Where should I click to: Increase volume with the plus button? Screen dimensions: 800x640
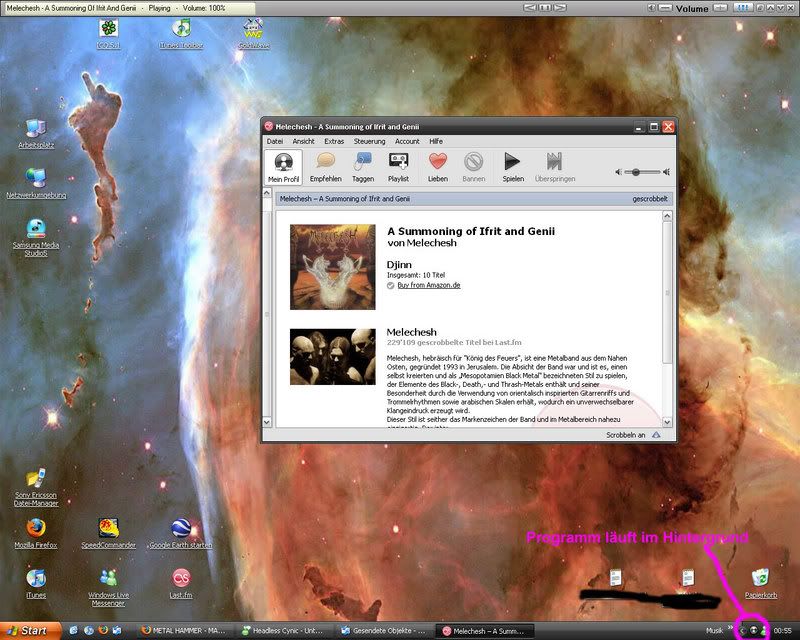pos(719,8)
